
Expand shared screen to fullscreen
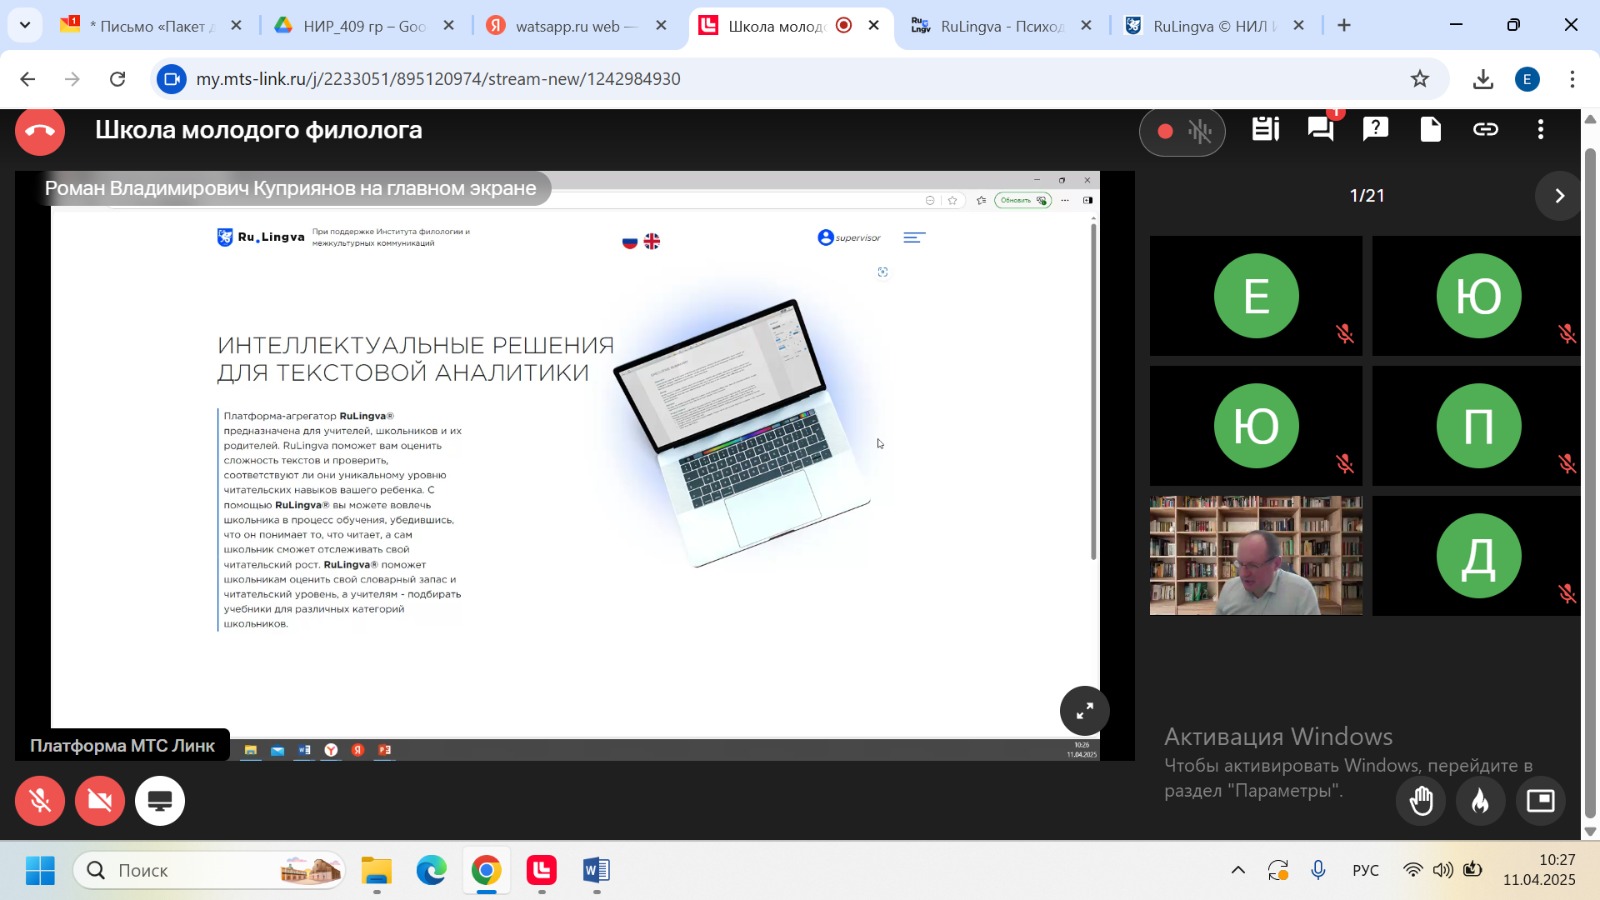1085,711
